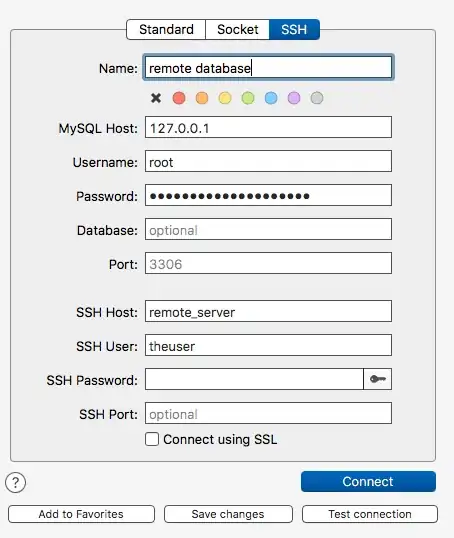Clear color label with the X icon
Screen dimensions: 454x538
point(156,98)
